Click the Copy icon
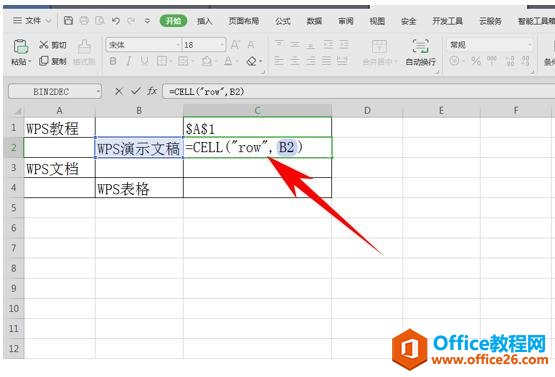This screenshot has width=555, height=377. 44,61
